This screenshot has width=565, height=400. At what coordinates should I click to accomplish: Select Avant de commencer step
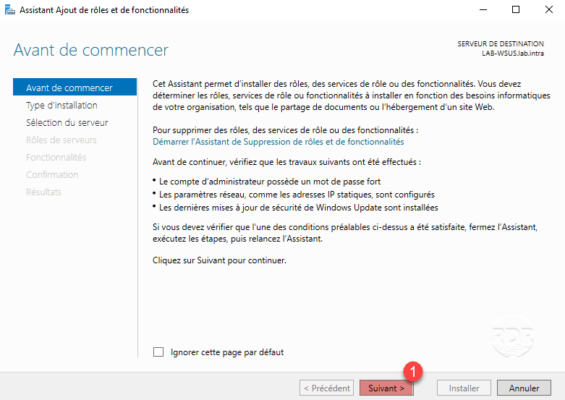point(75,88)
